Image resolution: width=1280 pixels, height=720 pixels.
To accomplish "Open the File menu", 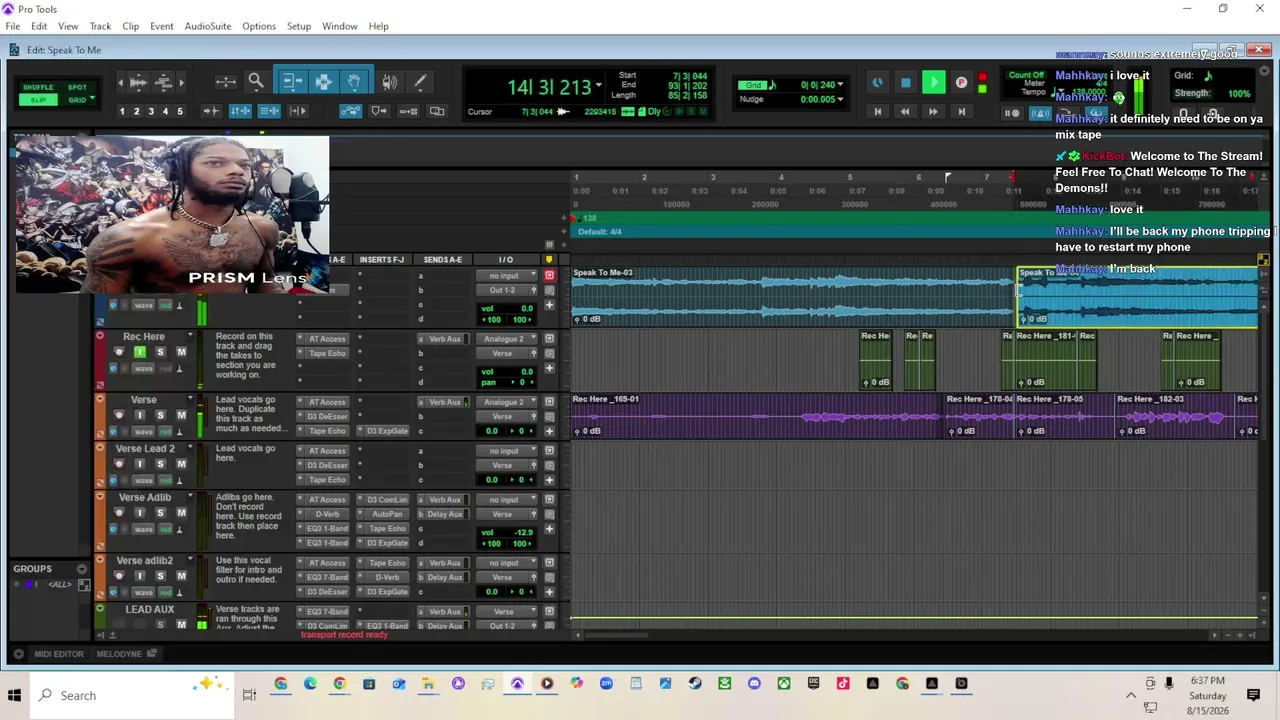I will (13, 26).
